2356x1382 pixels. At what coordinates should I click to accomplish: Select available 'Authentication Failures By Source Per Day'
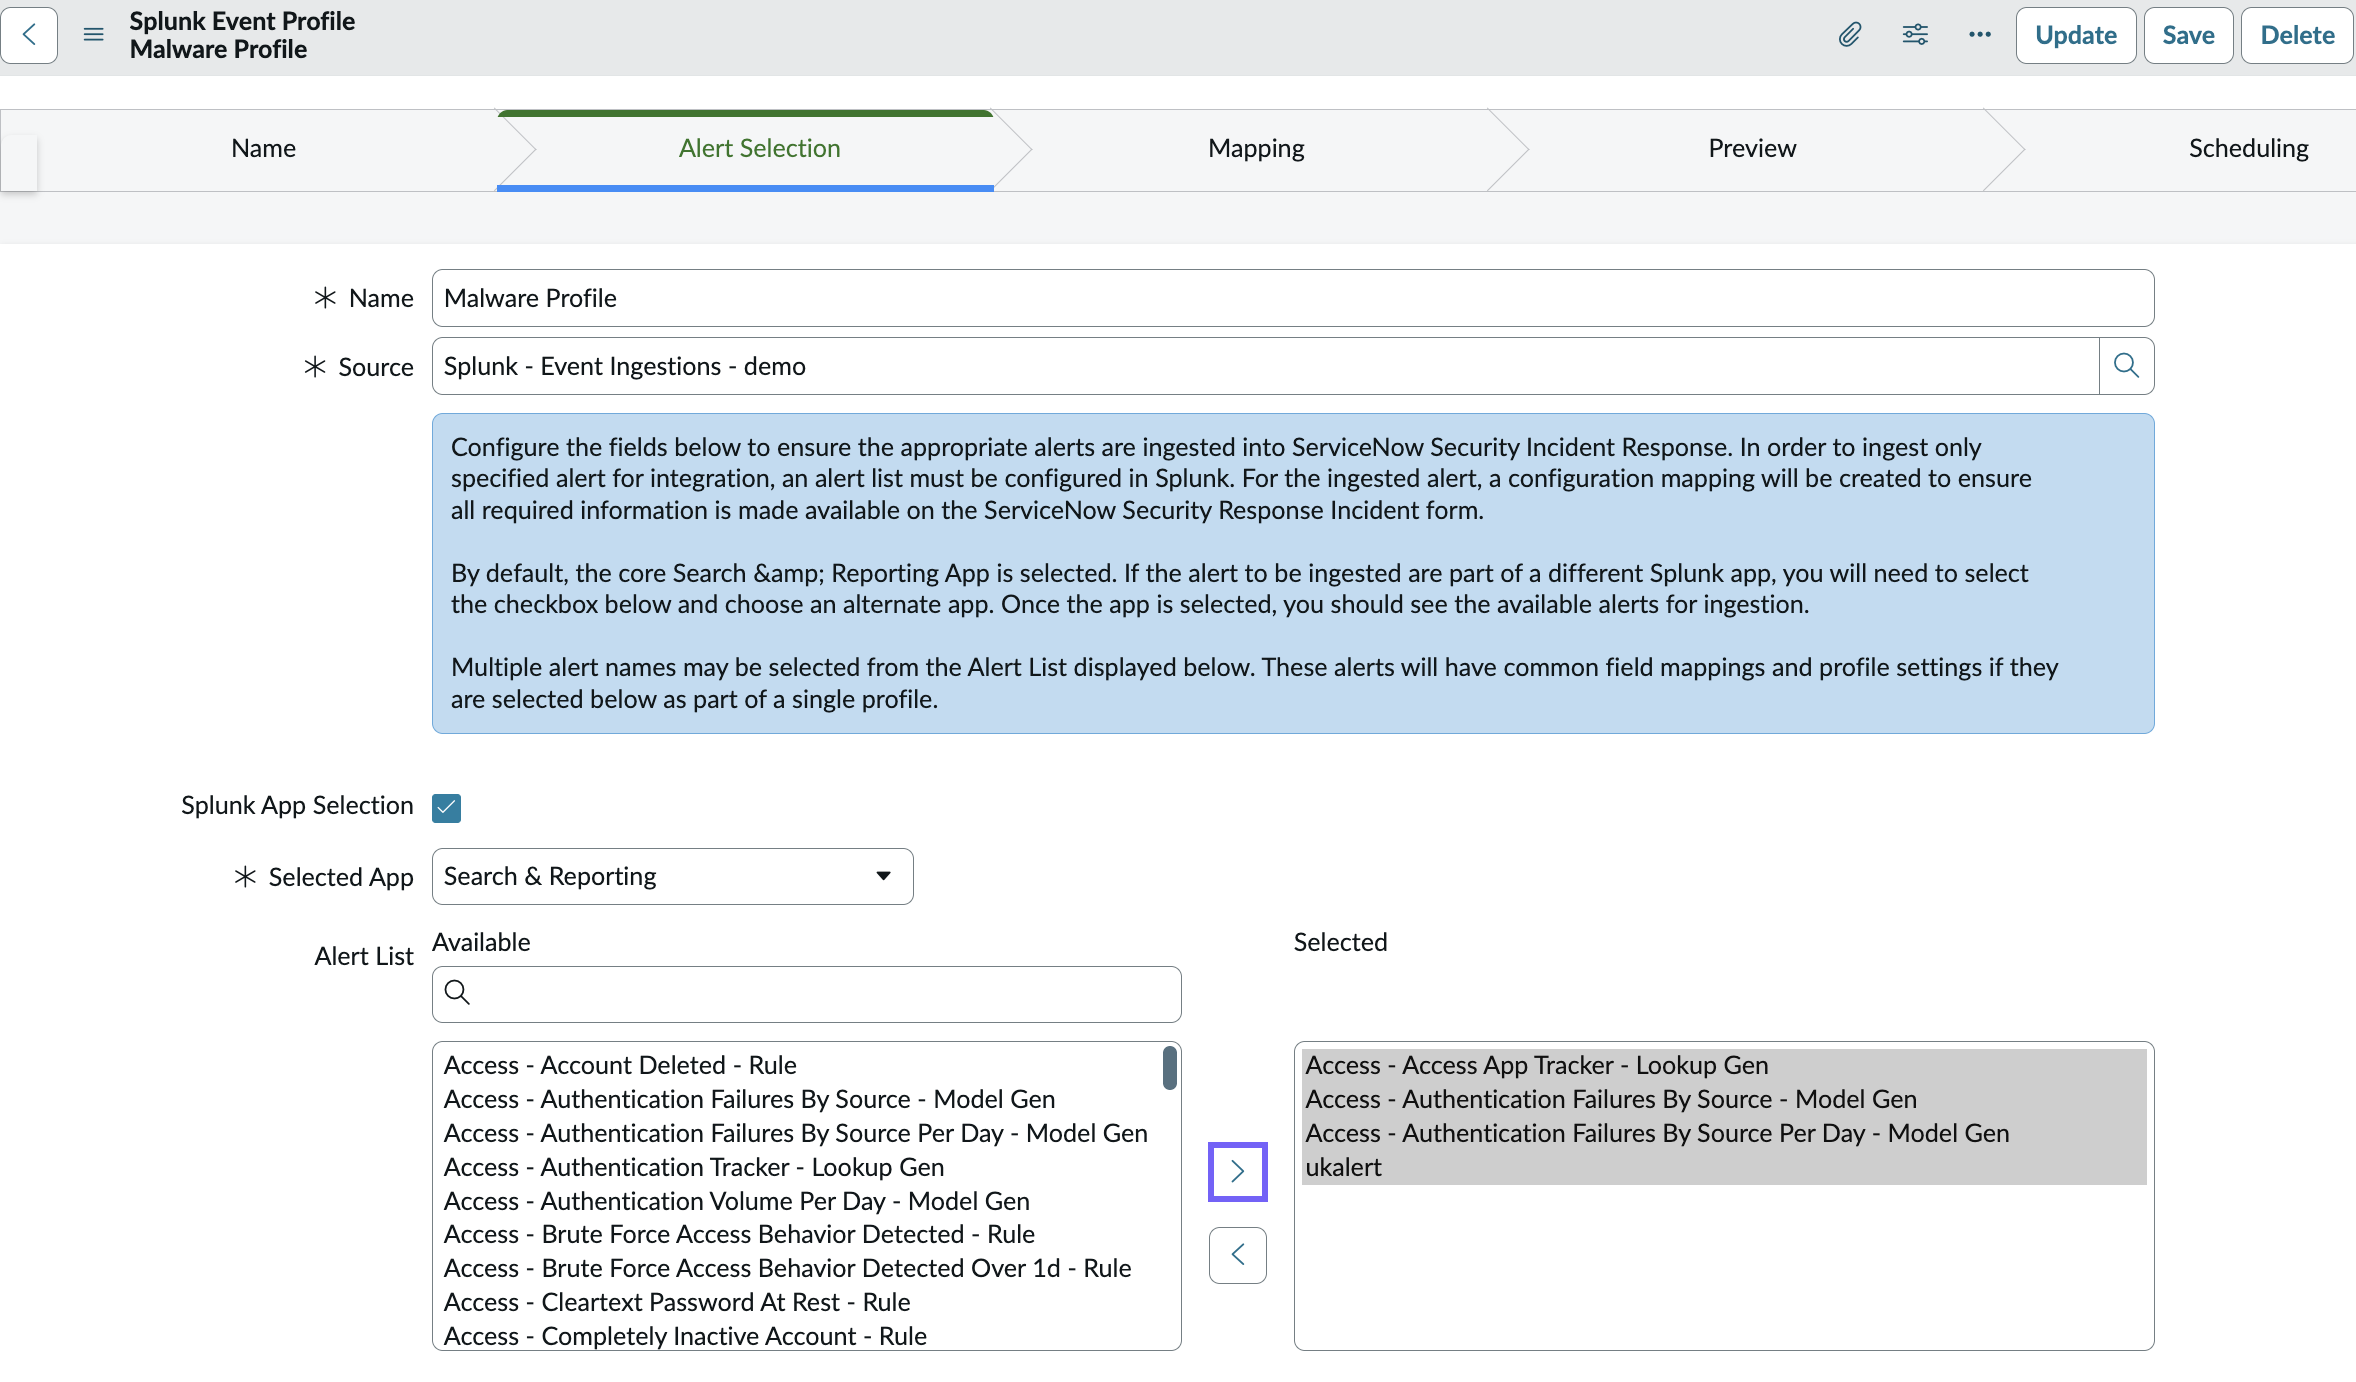click(796, 1133)
